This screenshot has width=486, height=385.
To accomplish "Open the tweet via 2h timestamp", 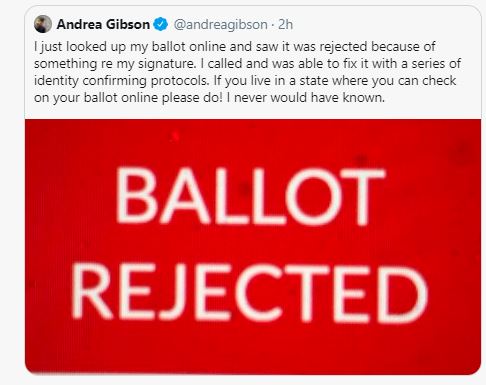I will [285, 24].
